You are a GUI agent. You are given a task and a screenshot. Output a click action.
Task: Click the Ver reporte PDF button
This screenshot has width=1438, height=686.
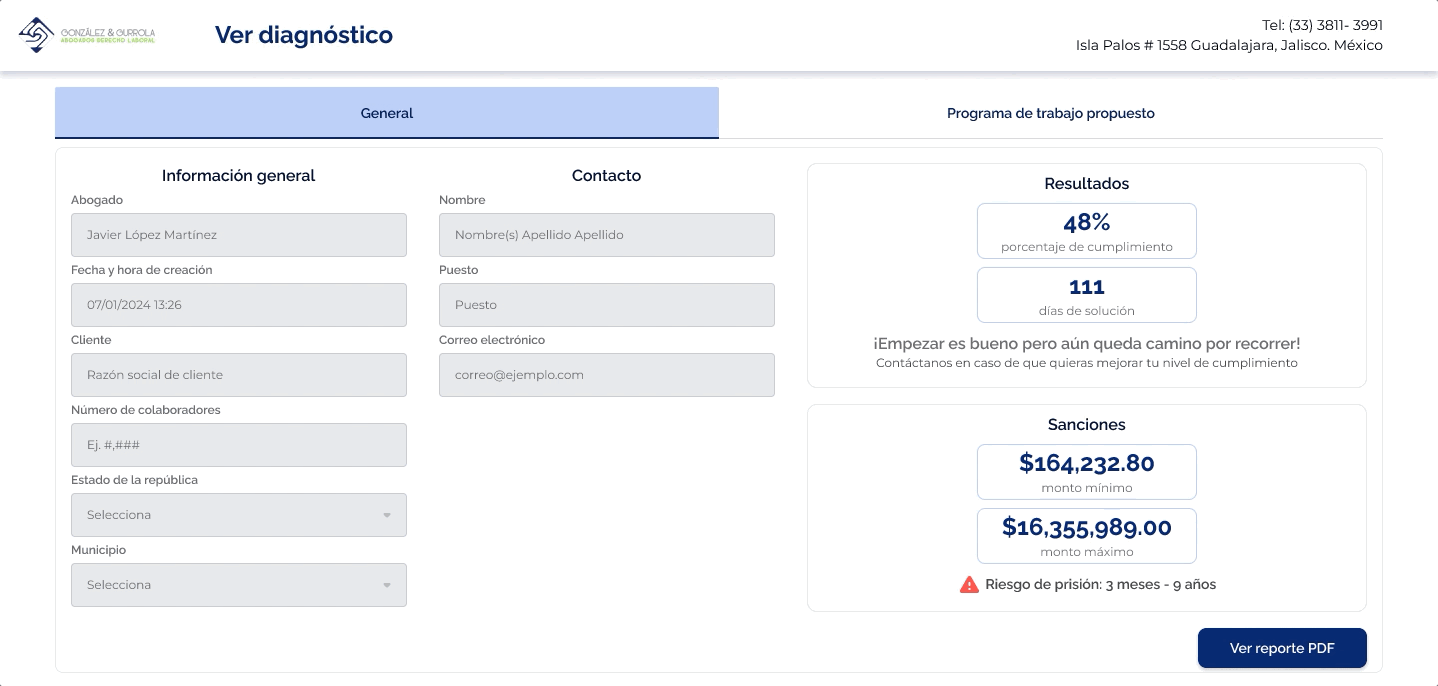point(1282,648)
